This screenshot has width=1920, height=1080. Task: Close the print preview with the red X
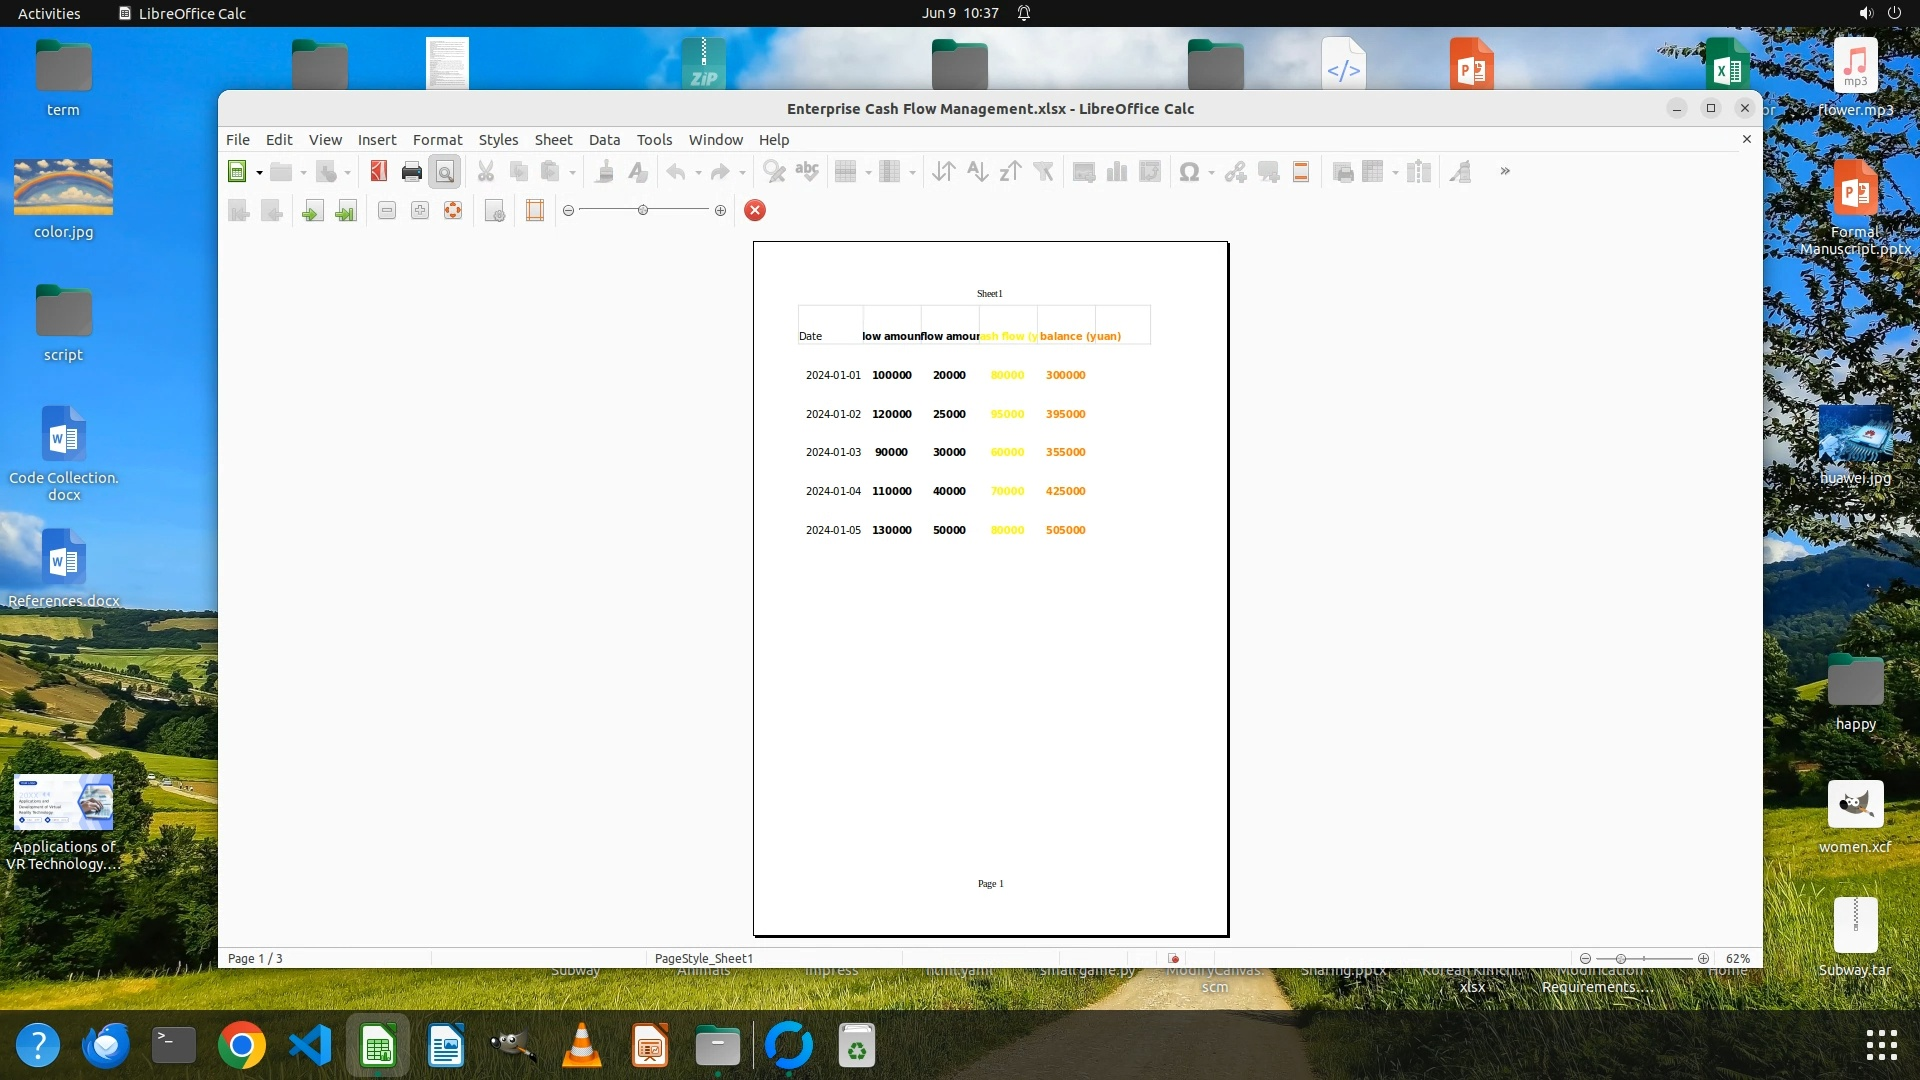tap(755, 210)
